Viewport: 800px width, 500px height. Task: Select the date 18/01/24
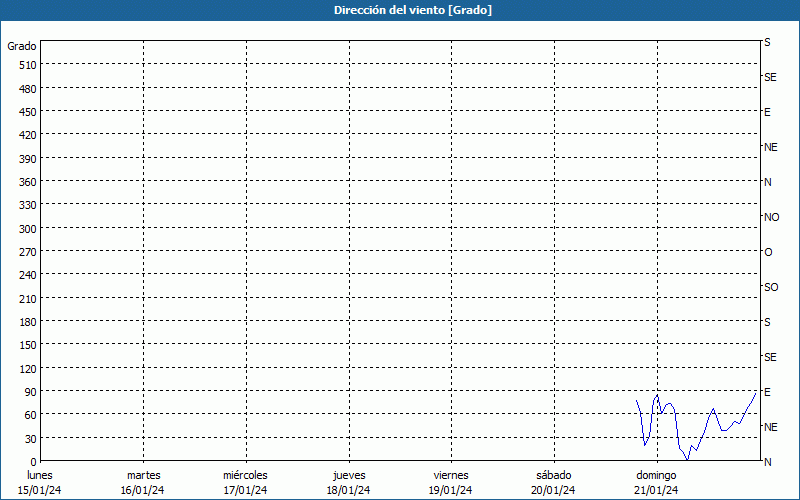point(348,490)
